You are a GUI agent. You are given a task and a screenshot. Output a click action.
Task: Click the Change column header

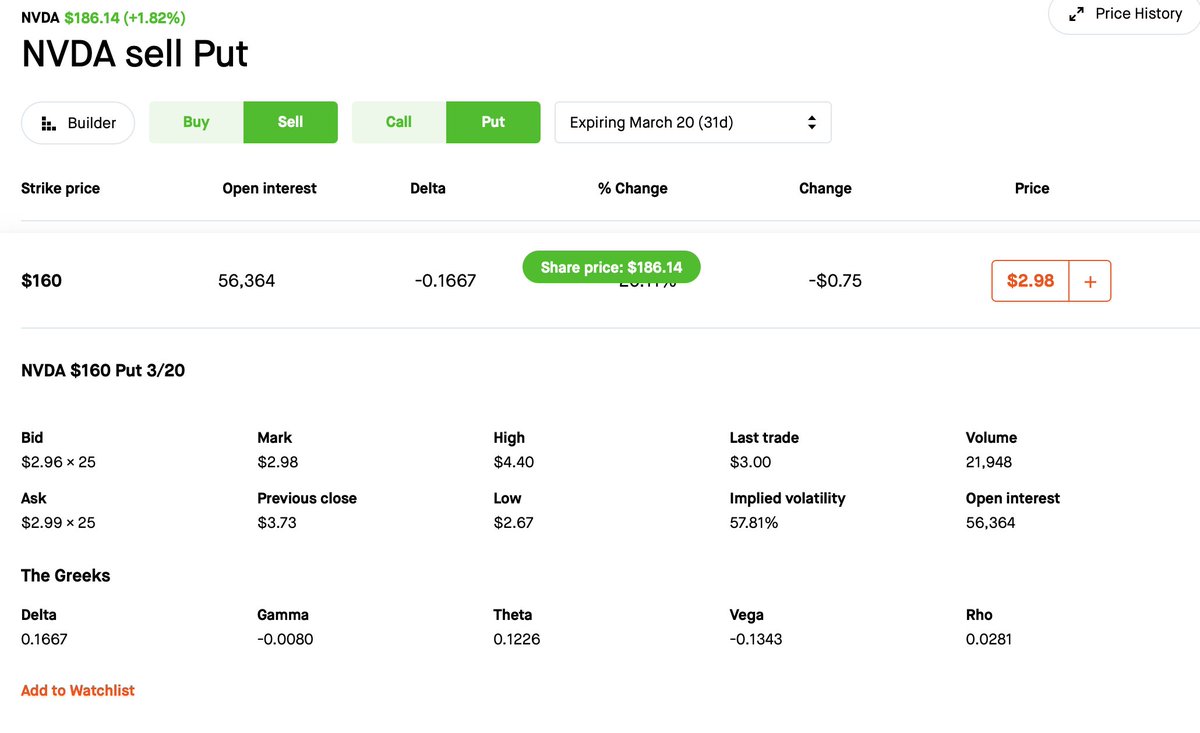tap(825, 188)
